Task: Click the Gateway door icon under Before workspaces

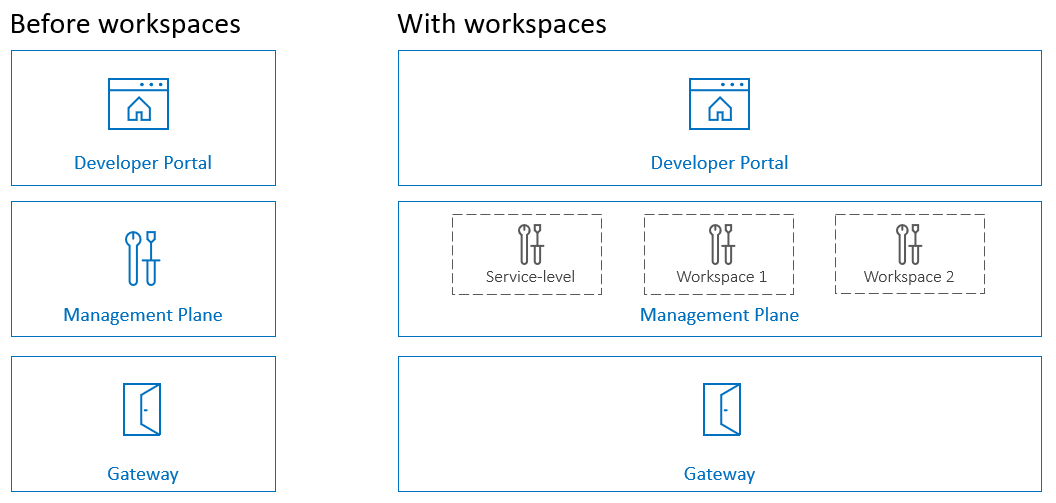Action: click(x=142, y=409)
